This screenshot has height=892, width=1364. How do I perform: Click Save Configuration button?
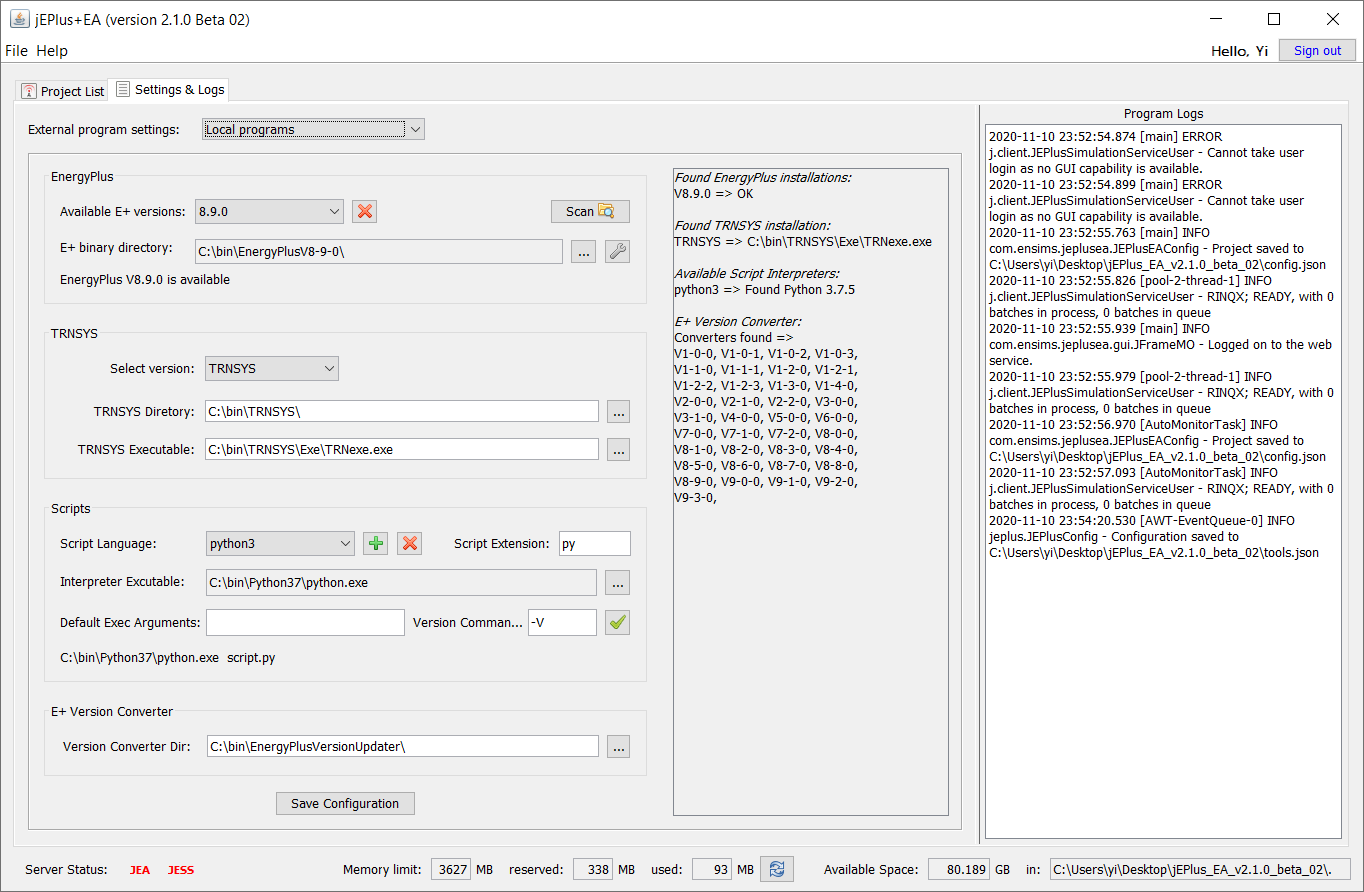click(x=345, y=803)
